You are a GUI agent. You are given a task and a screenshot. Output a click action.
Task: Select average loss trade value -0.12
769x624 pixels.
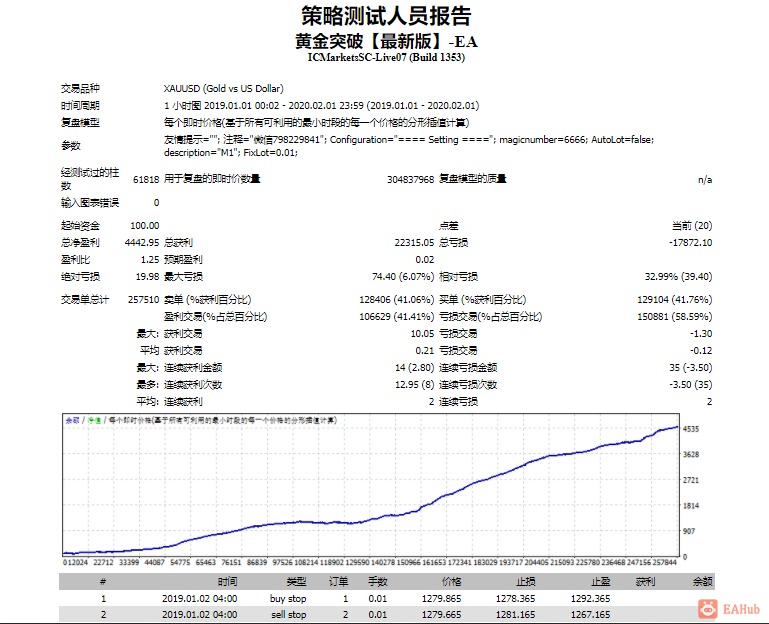tap(701, 351)
